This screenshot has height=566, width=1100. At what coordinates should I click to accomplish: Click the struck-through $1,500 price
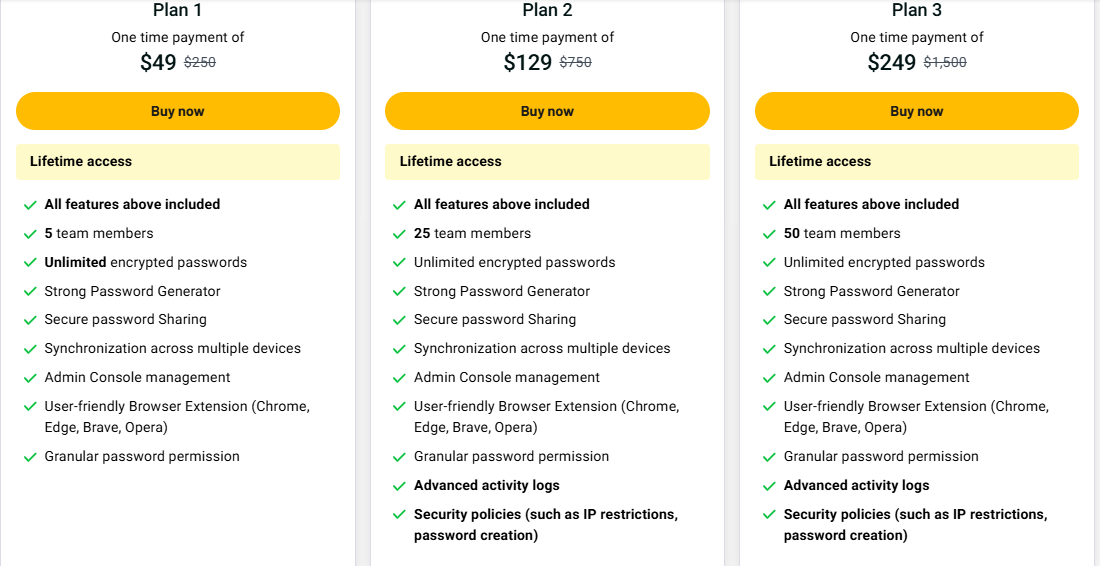[945, 62]
